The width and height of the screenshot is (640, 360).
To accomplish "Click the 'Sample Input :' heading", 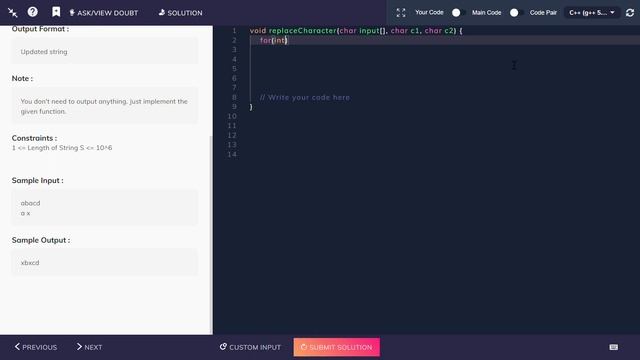I will point(38,180).
